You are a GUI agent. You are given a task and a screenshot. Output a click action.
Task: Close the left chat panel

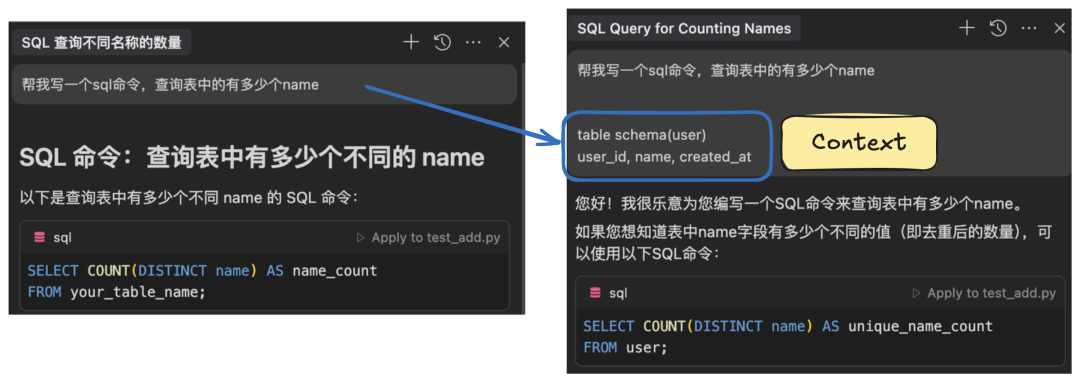[504, 43]
